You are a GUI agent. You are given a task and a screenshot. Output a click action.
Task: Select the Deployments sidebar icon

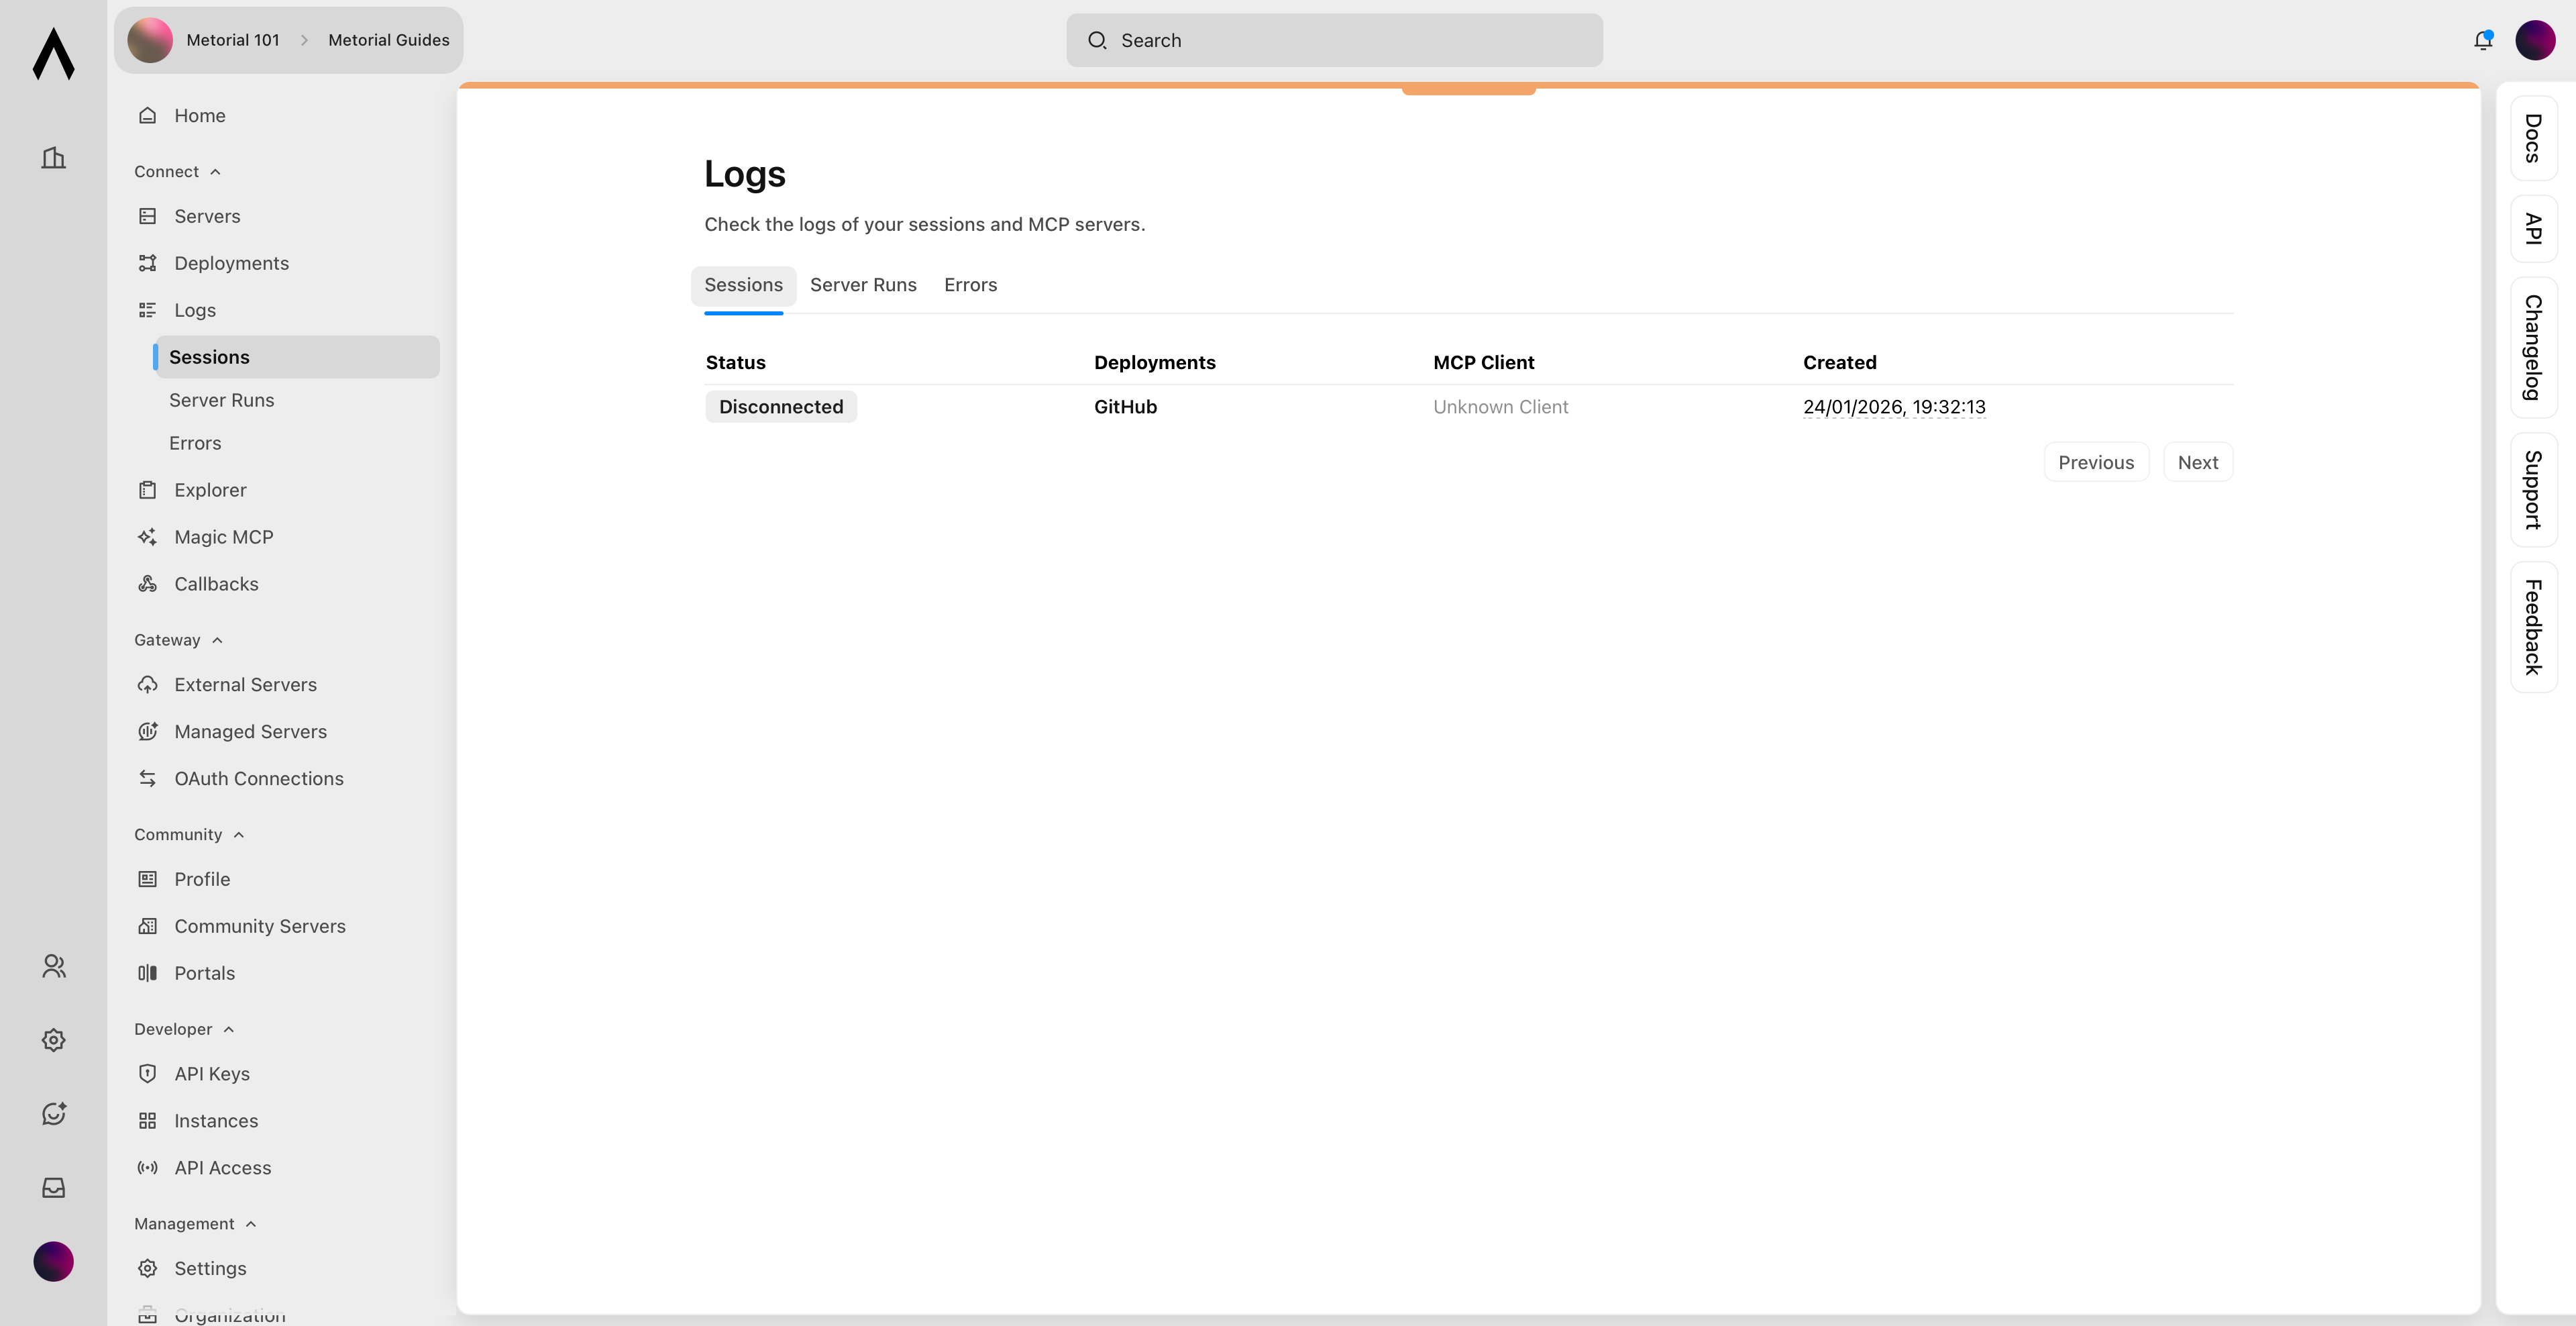pos(147,262)
